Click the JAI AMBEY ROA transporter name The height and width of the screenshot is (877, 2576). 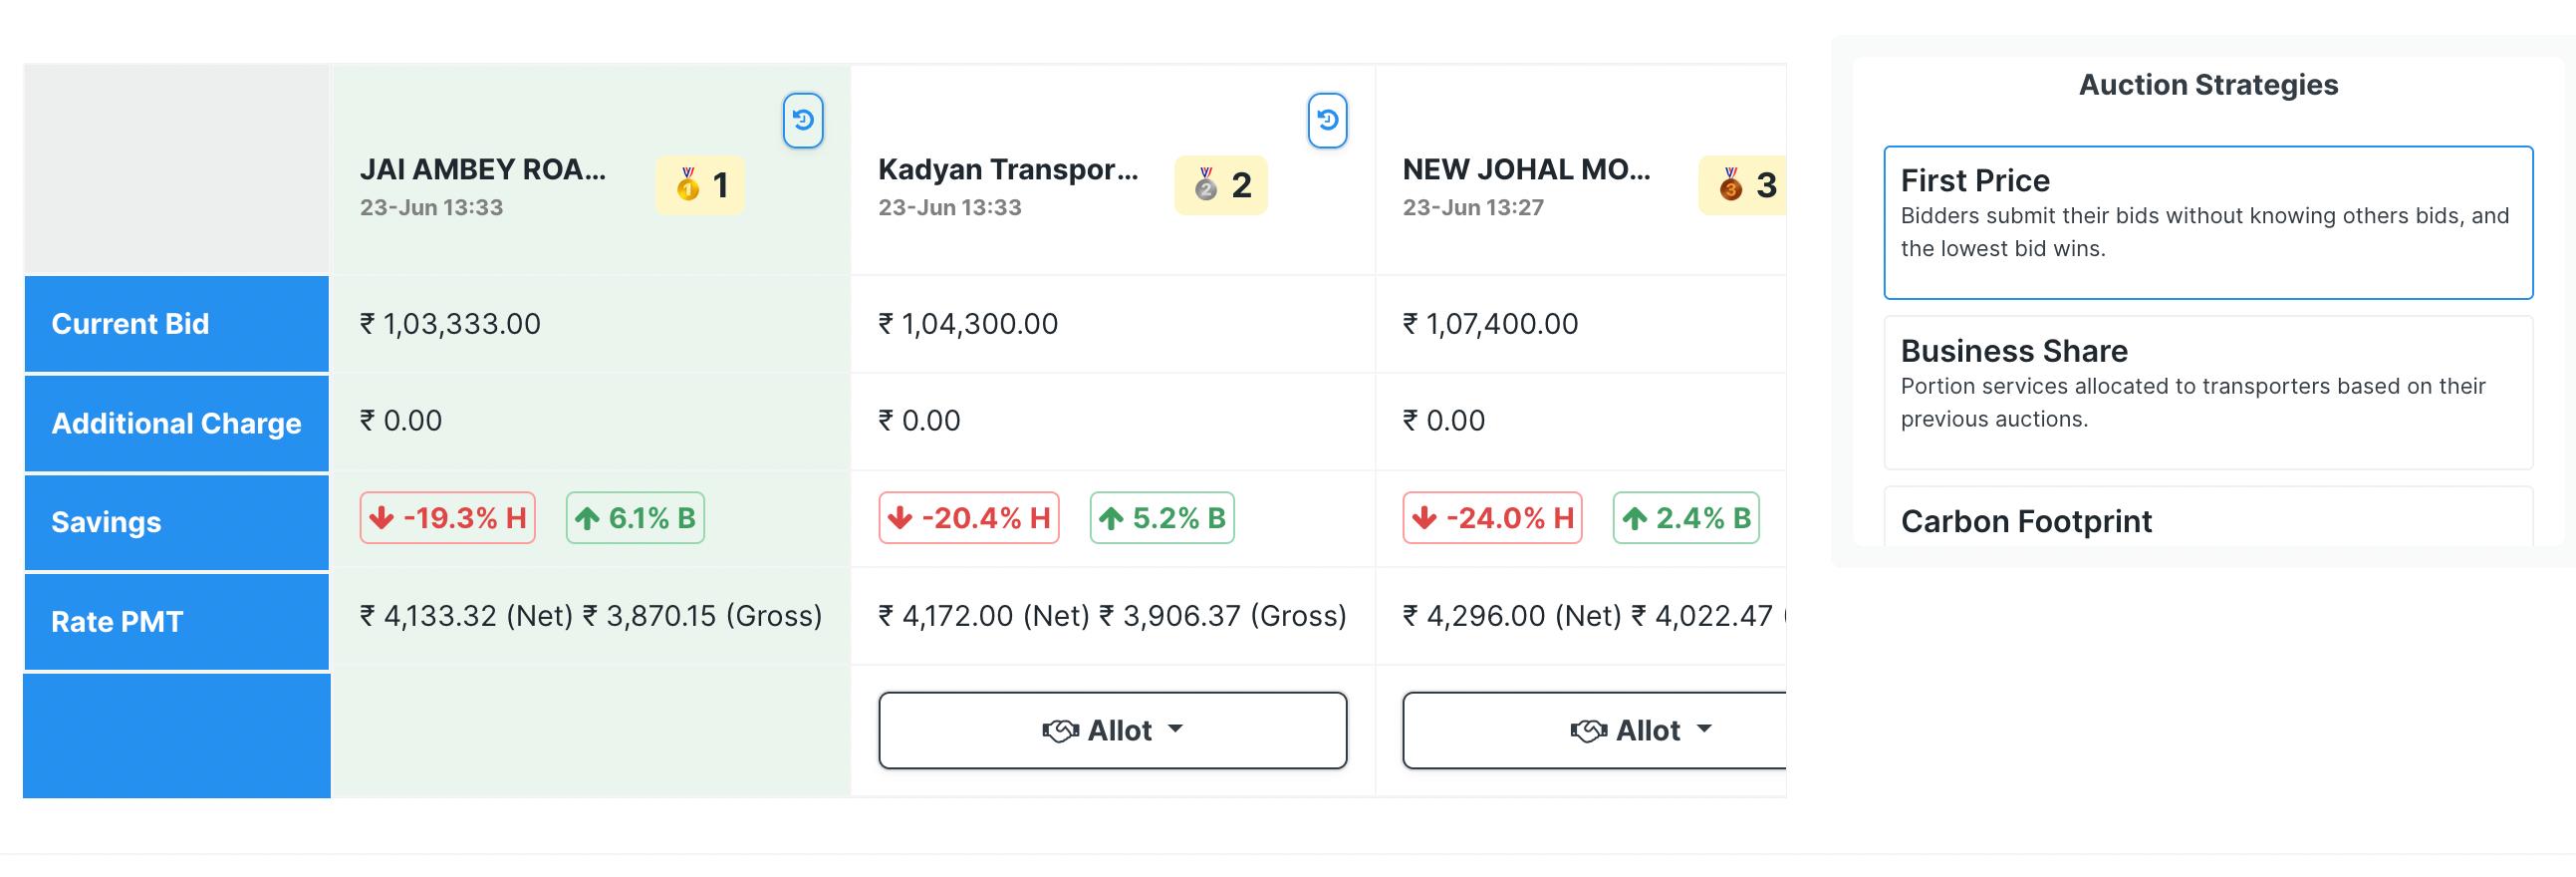(483, 170)
